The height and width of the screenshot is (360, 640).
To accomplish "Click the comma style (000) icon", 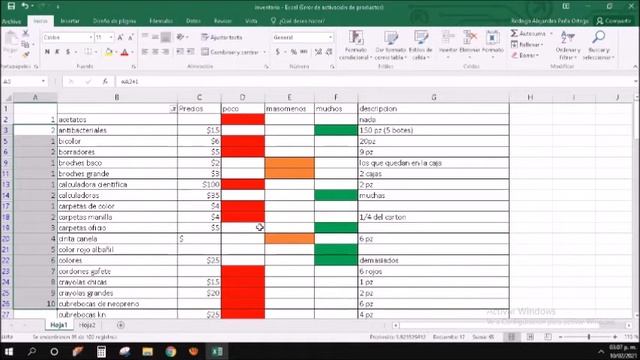I will click(x=304, y=52).
